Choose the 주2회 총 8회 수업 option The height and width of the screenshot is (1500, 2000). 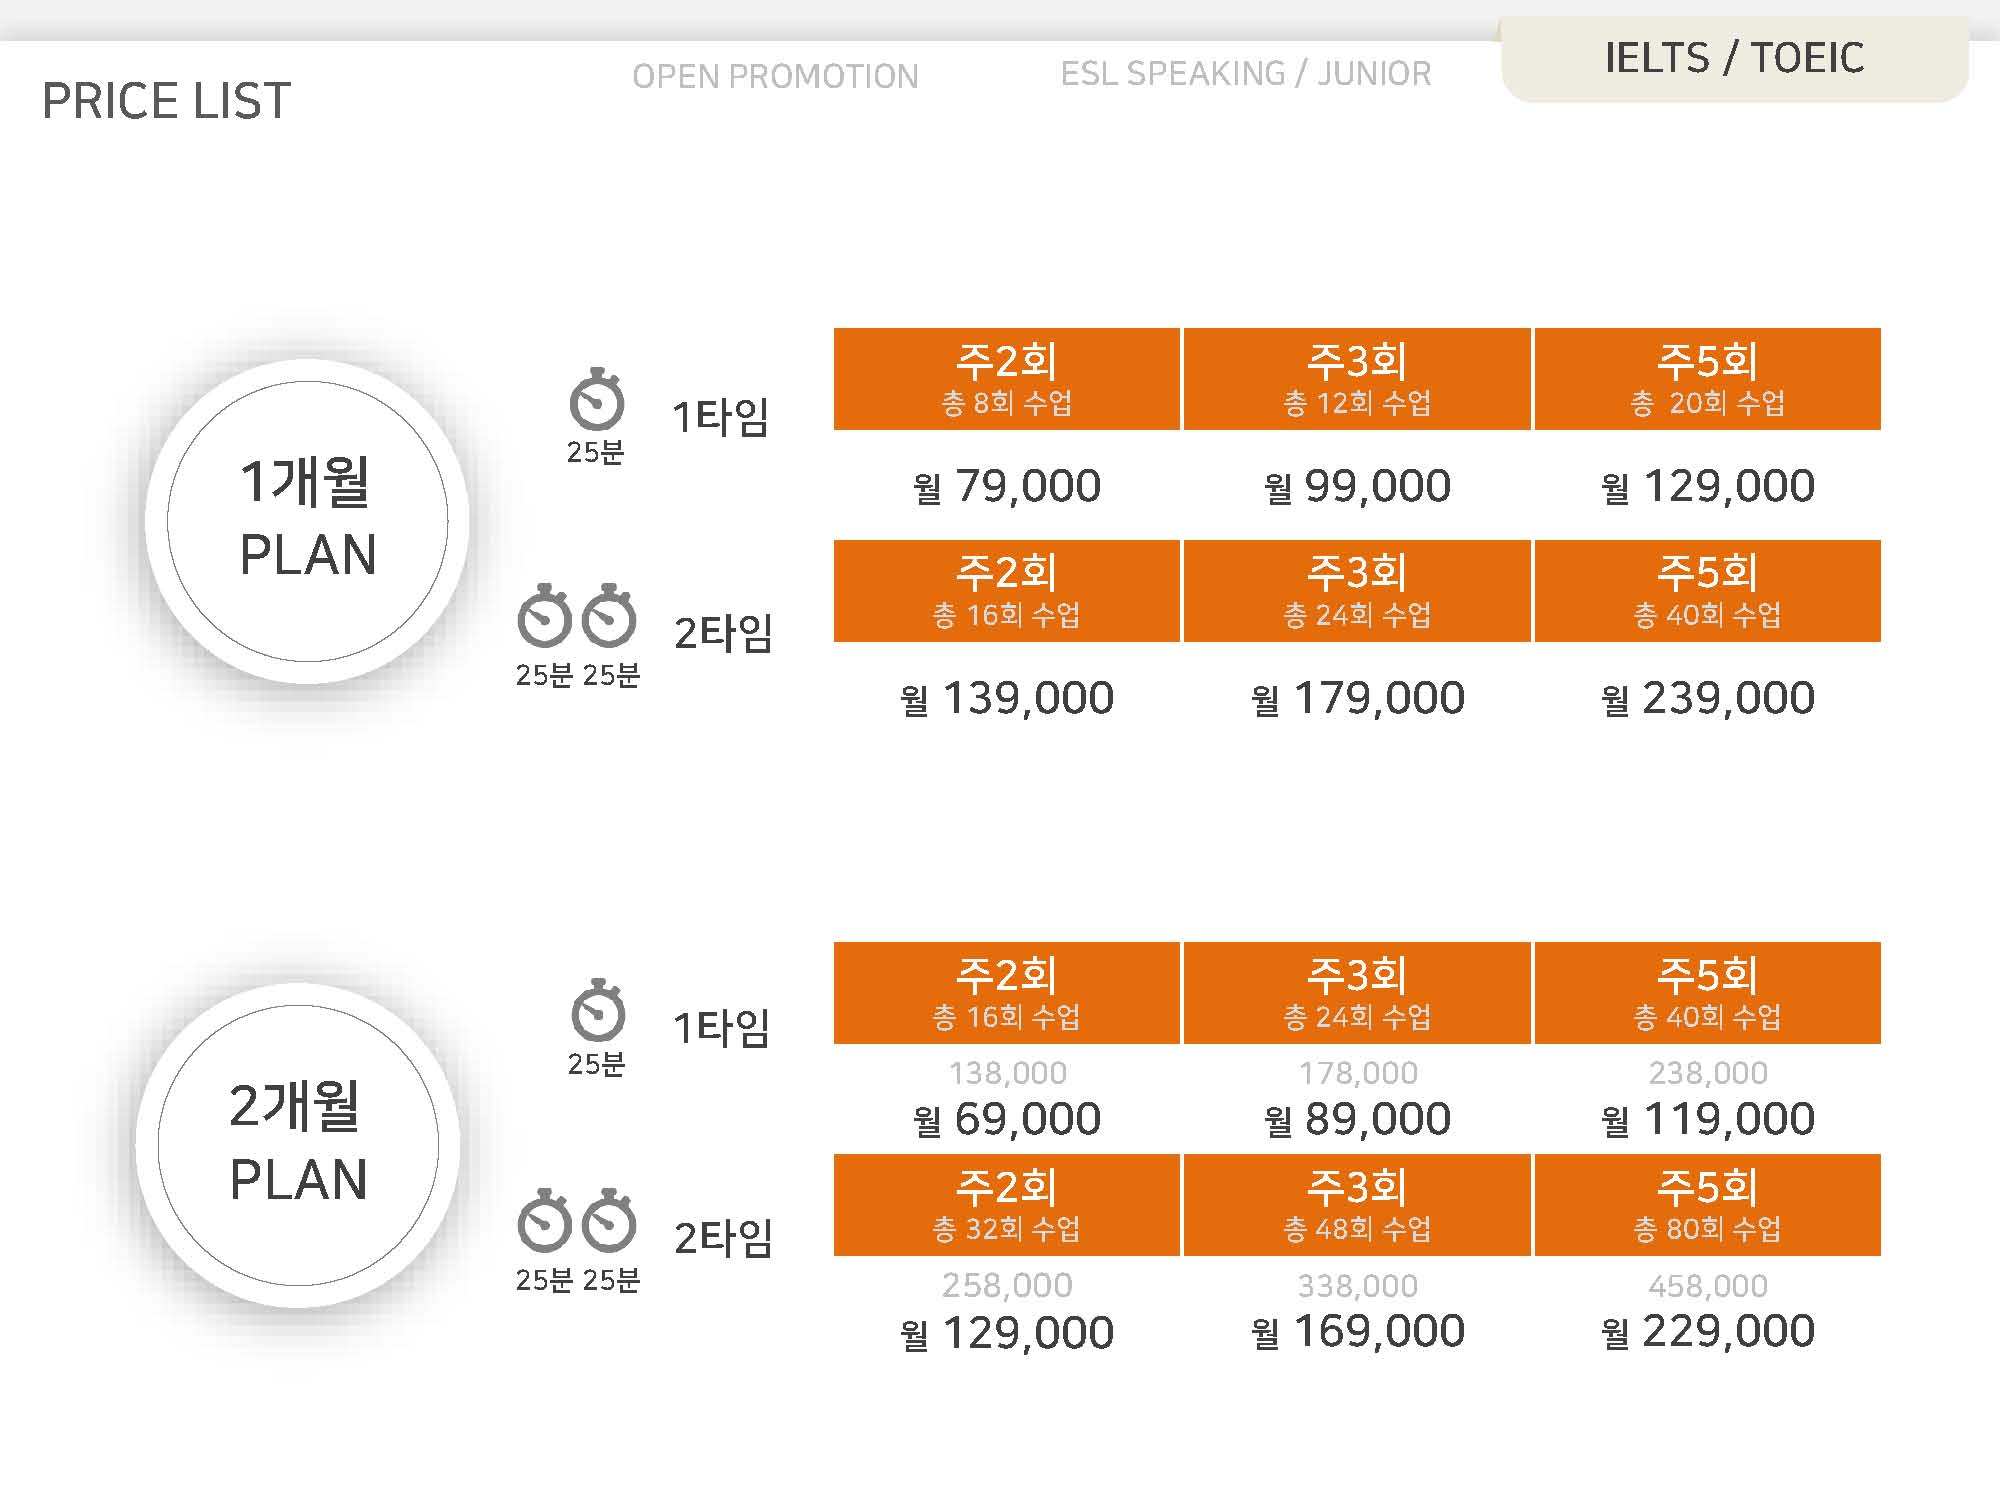pyautogui.click(x=1006, y=379)
